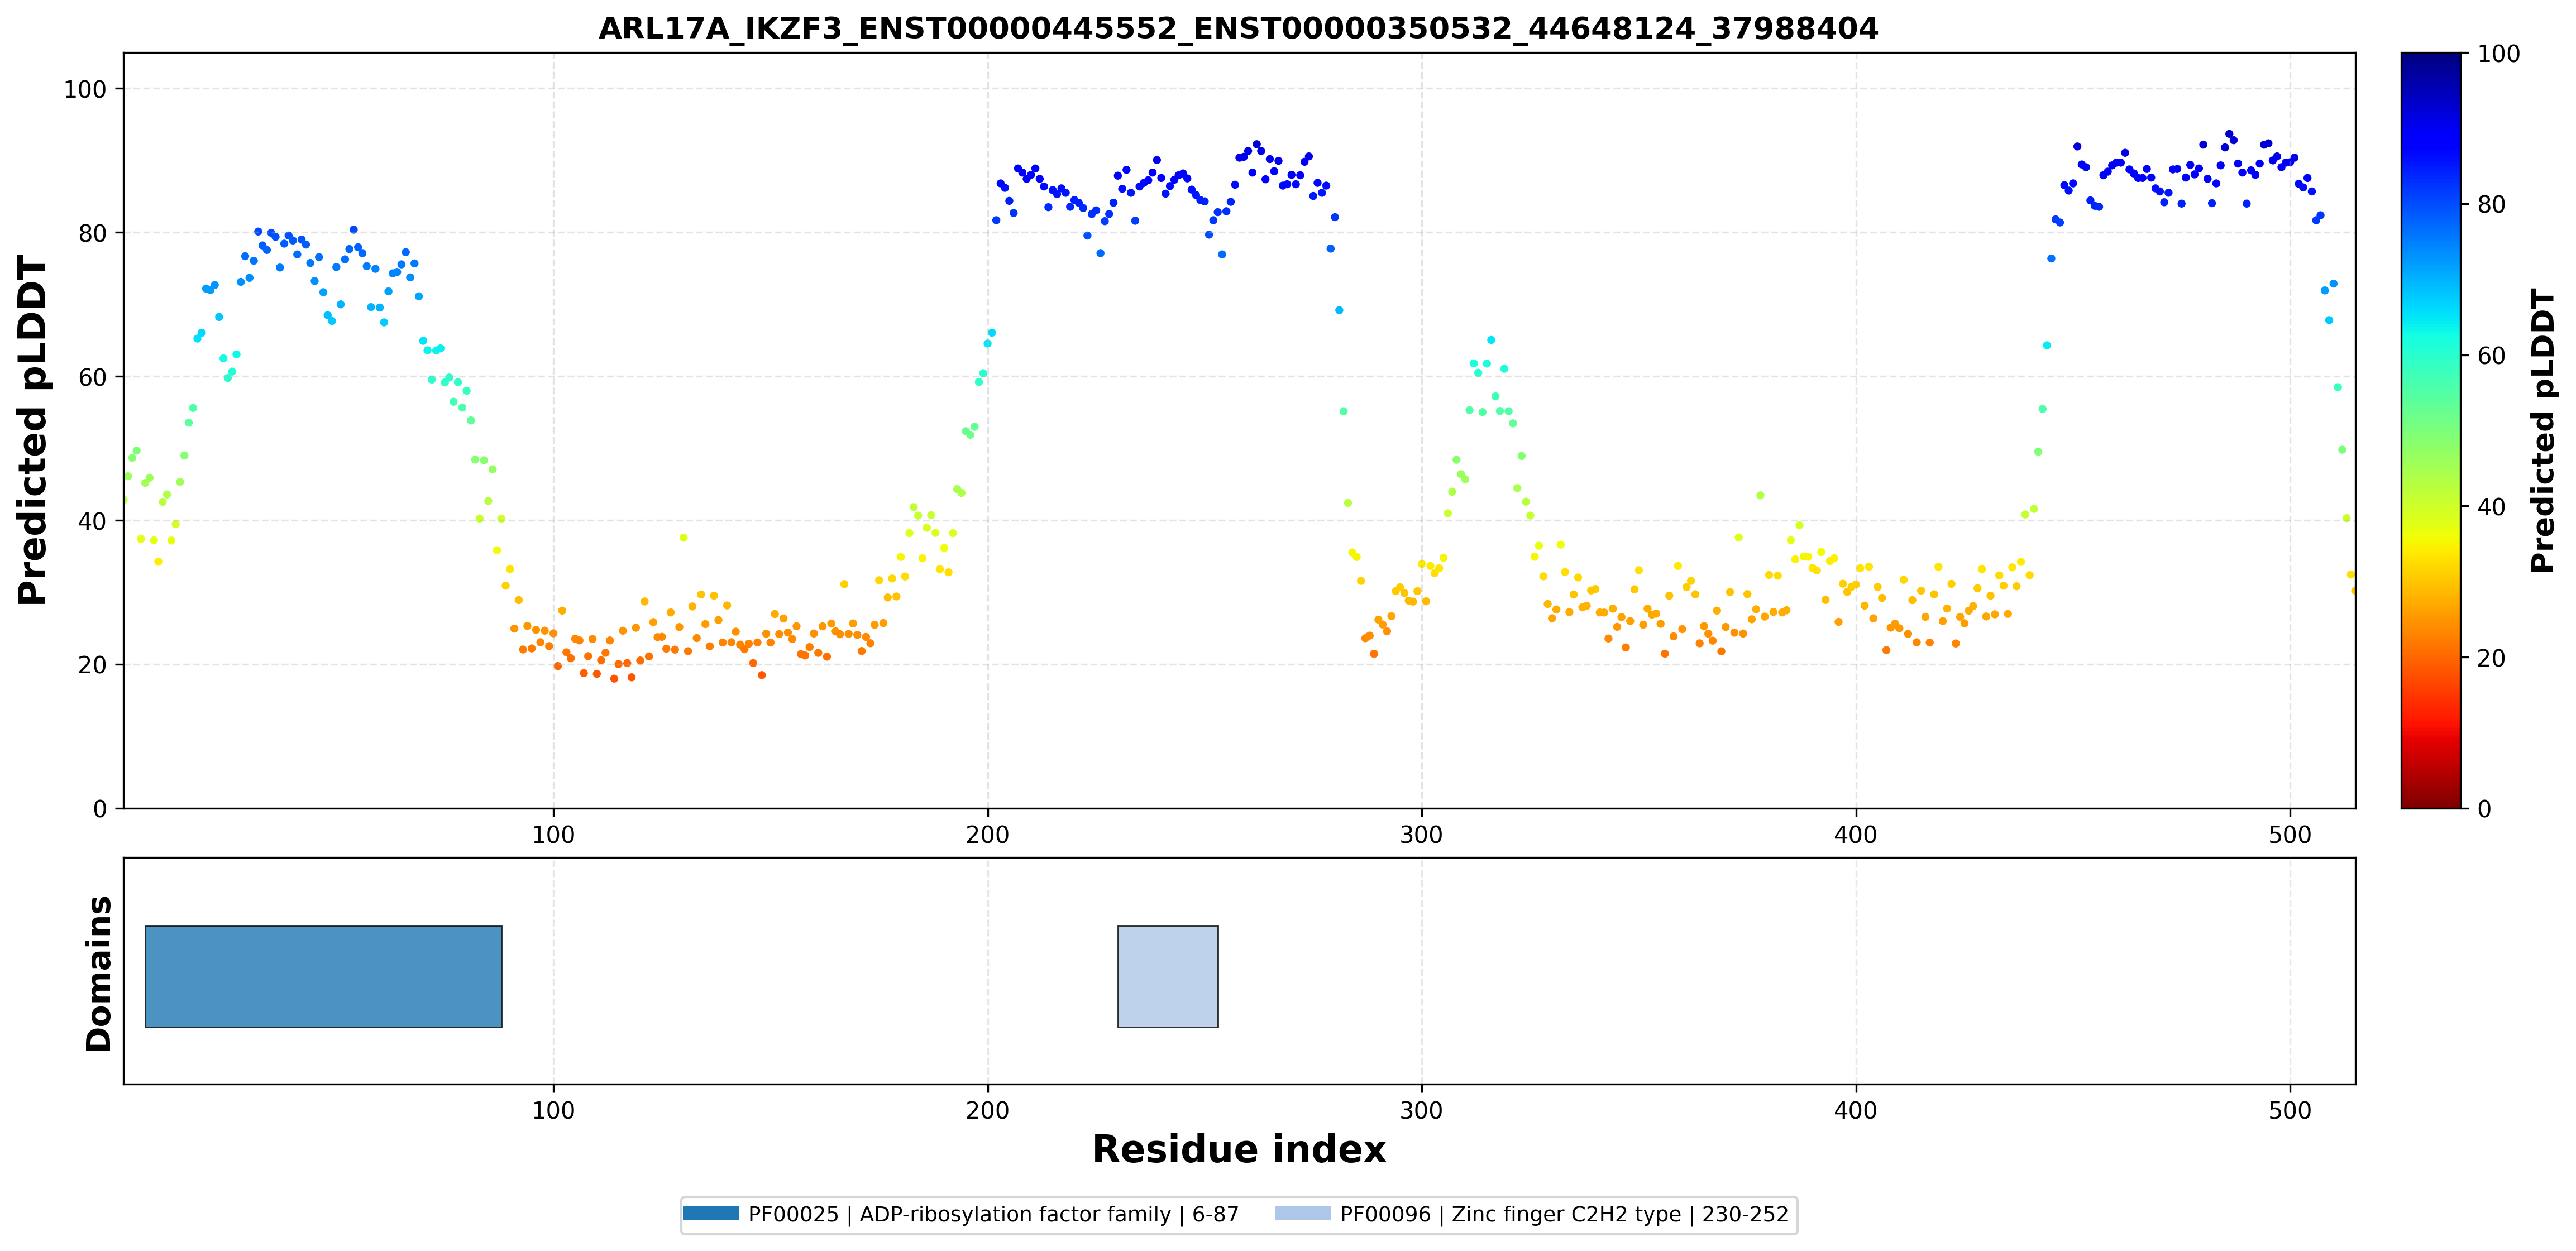Select the Zinc finger C2H2 domain box

coord(1168,976)
